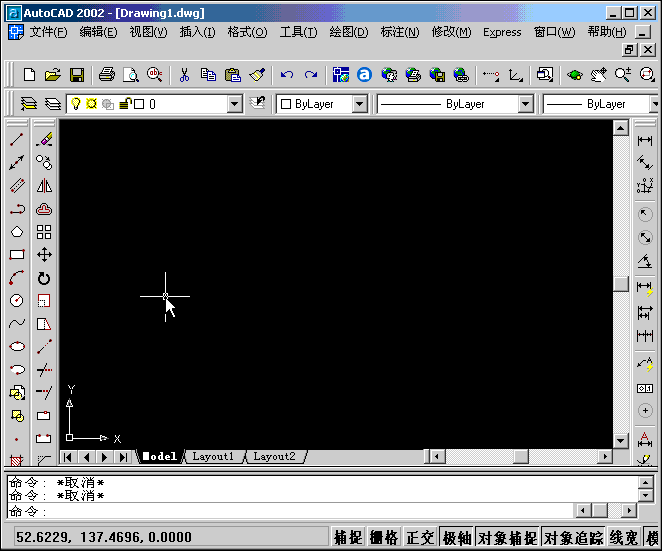This screenshot has height=551, width=662.
Task: Select the Circle draw tool
Action: tap(17, 301)
